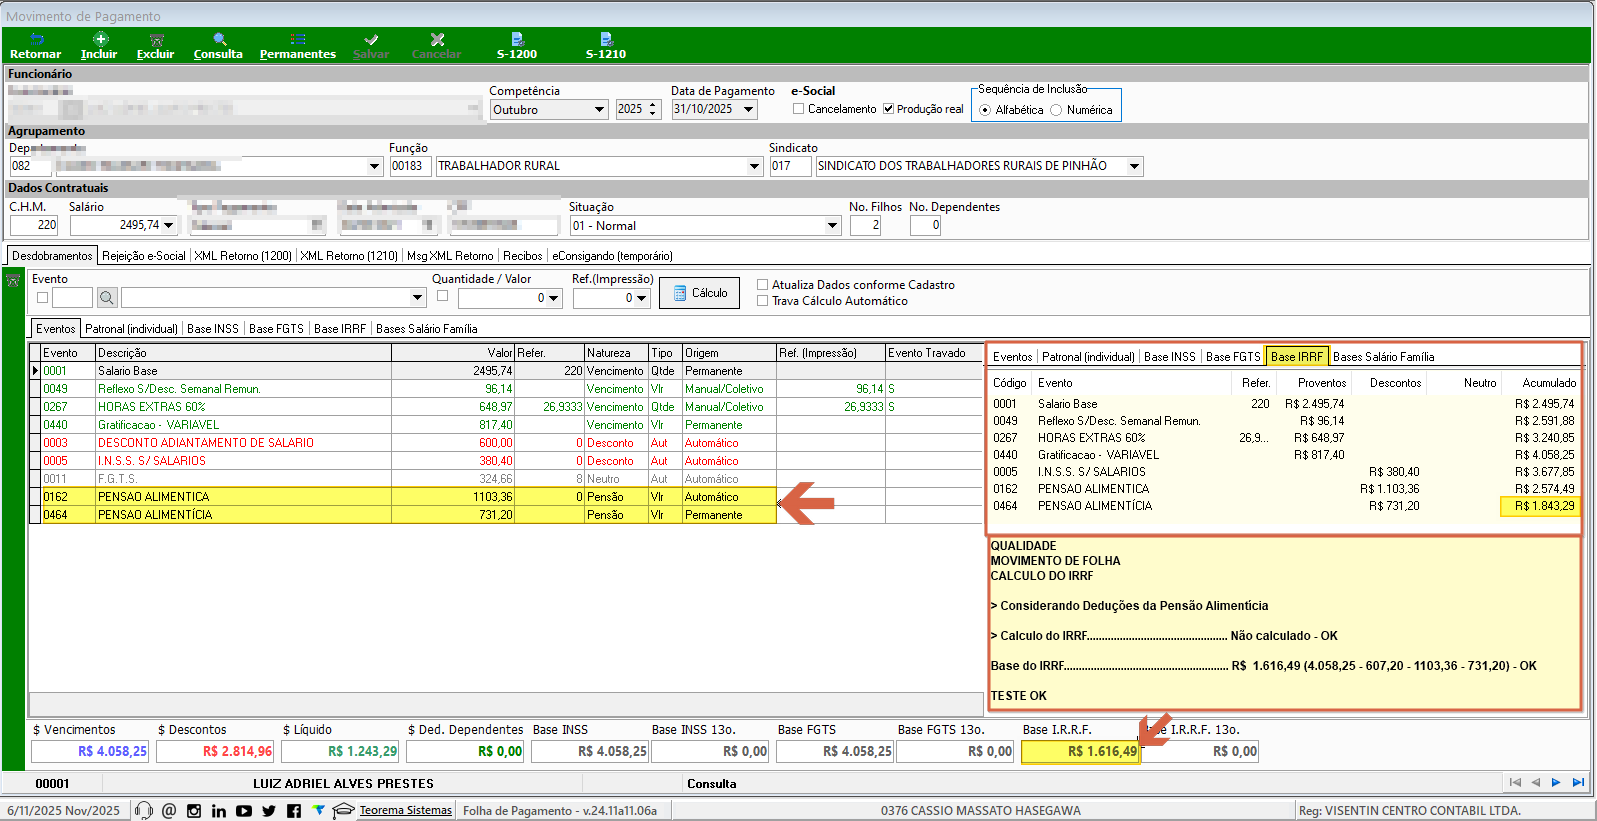1597x821 pixels.
Task: Click the Incluir plus icon
Action: coord(100,40)
